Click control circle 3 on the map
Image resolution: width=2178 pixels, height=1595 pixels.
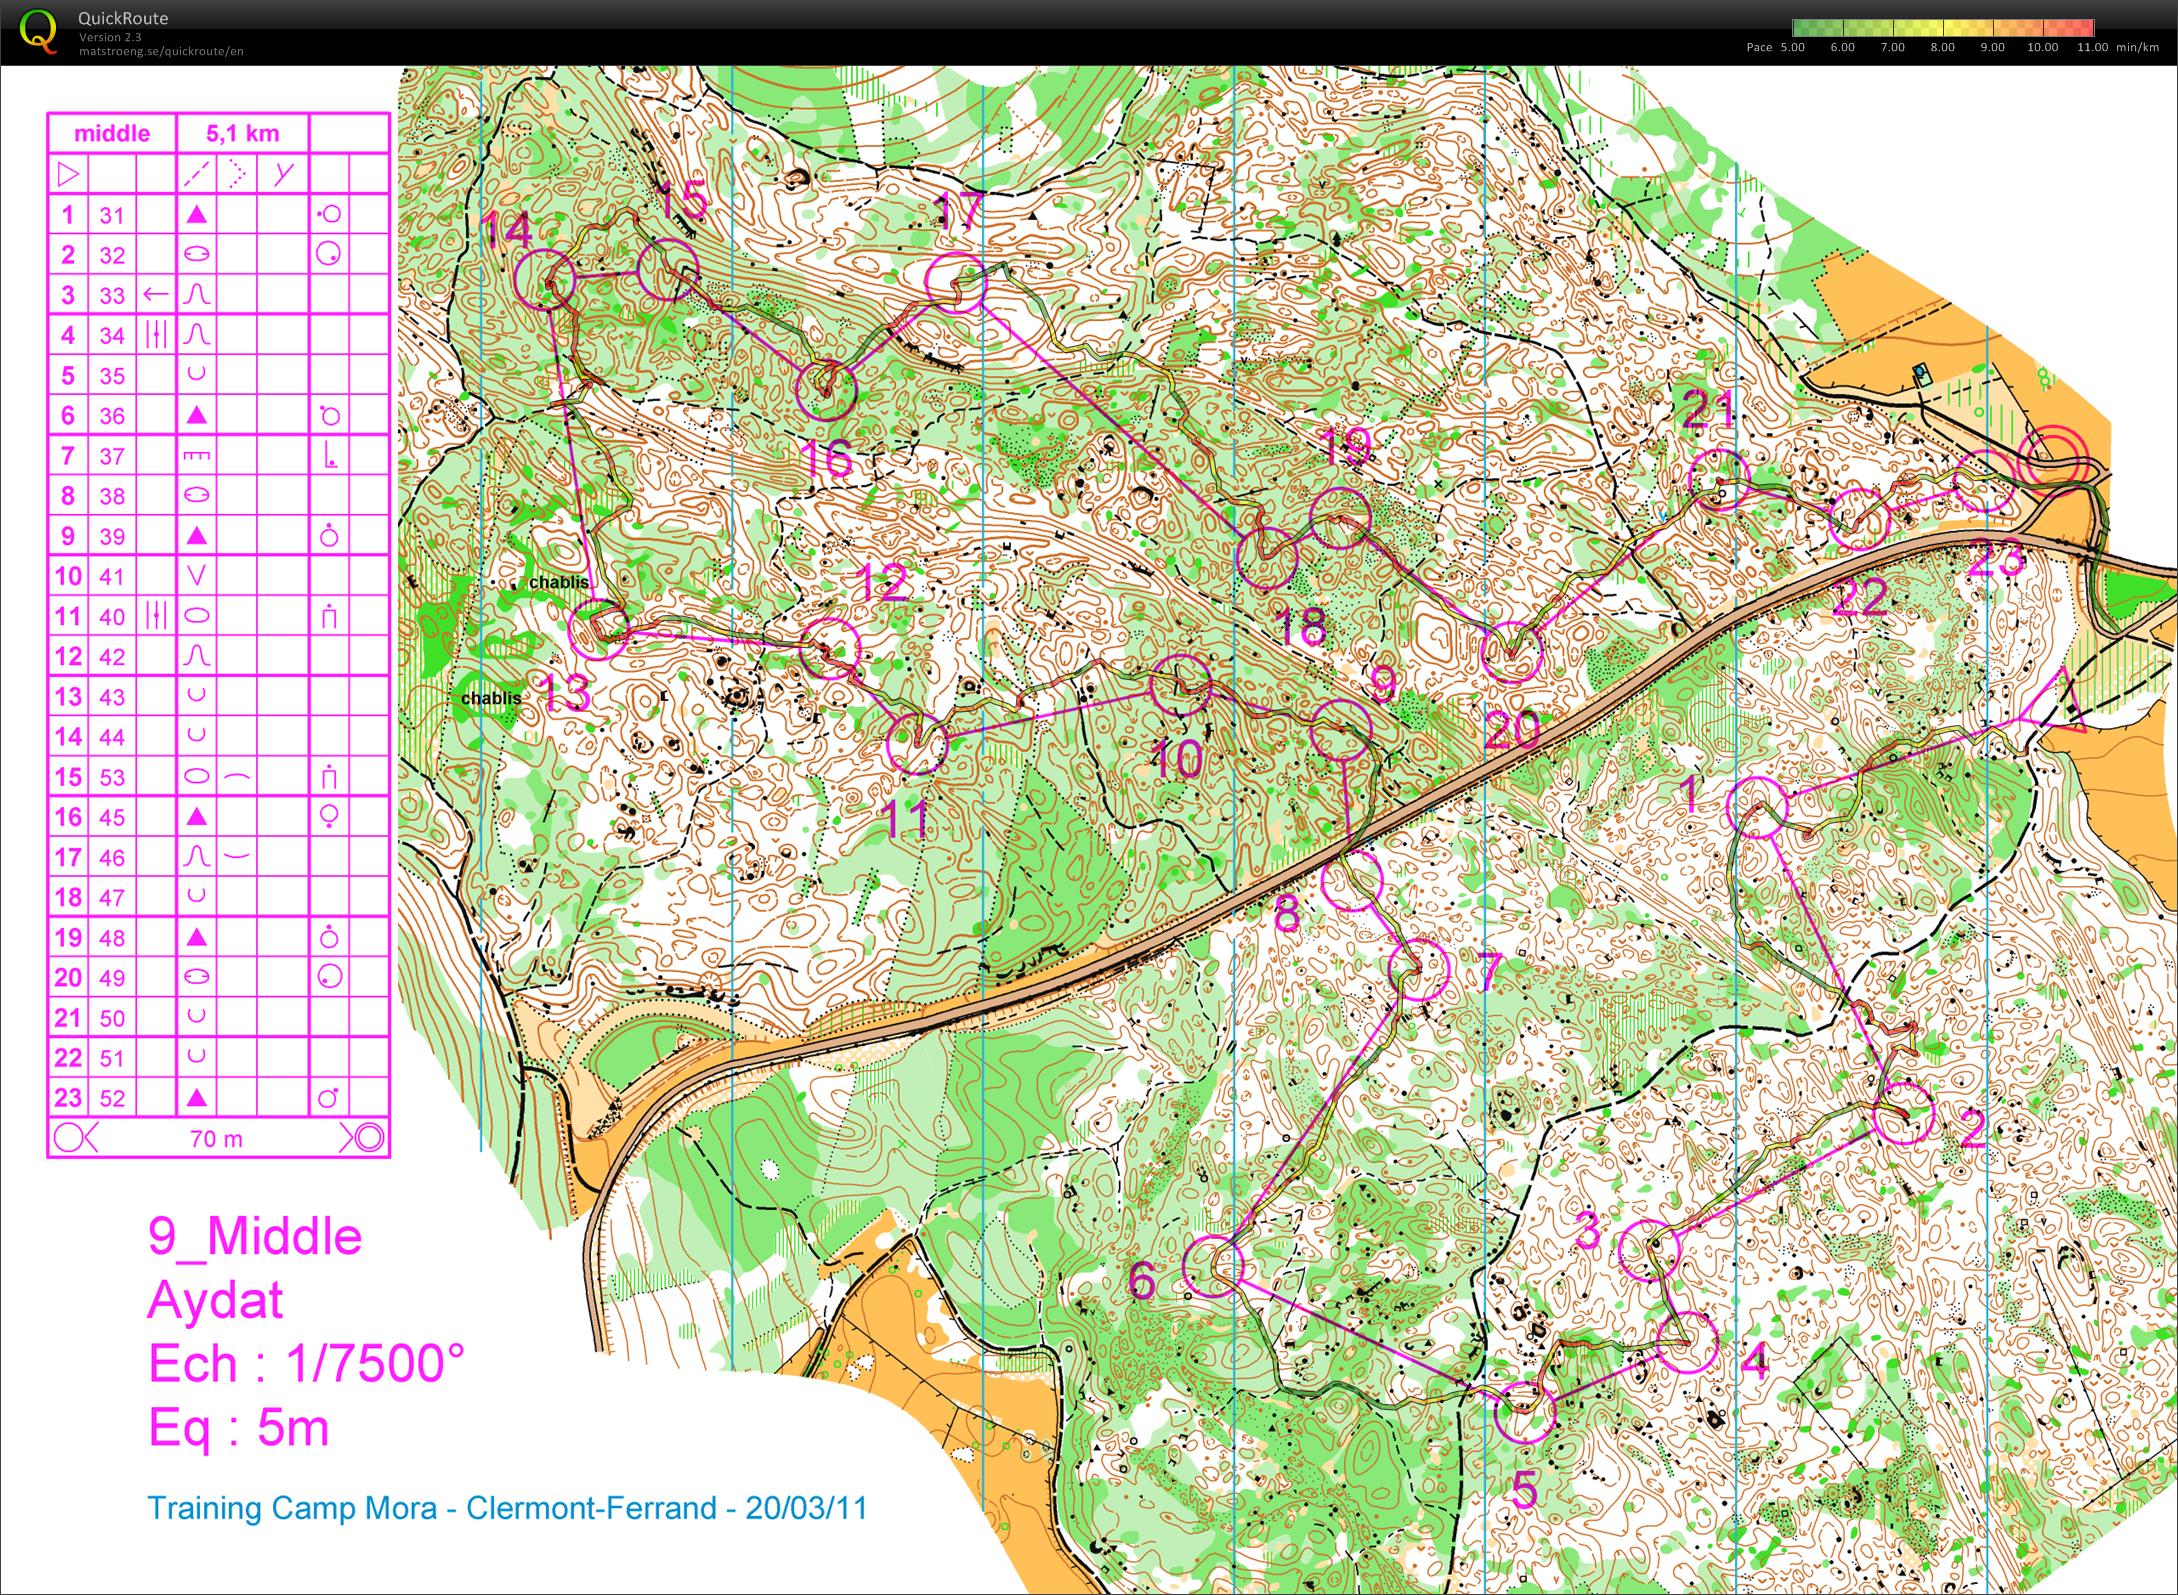(1648, 1251)
